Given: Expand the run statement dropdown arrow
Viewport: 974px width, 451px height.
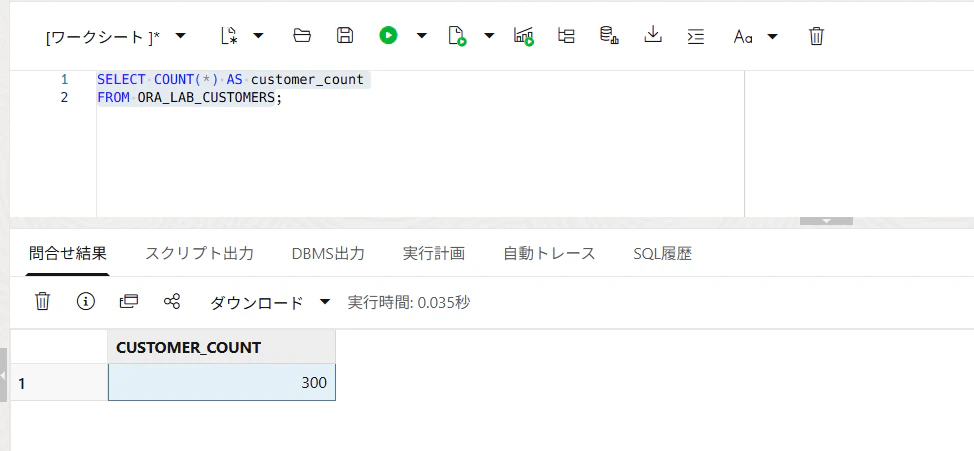Looking at the screenshot, I should [422, 35].
